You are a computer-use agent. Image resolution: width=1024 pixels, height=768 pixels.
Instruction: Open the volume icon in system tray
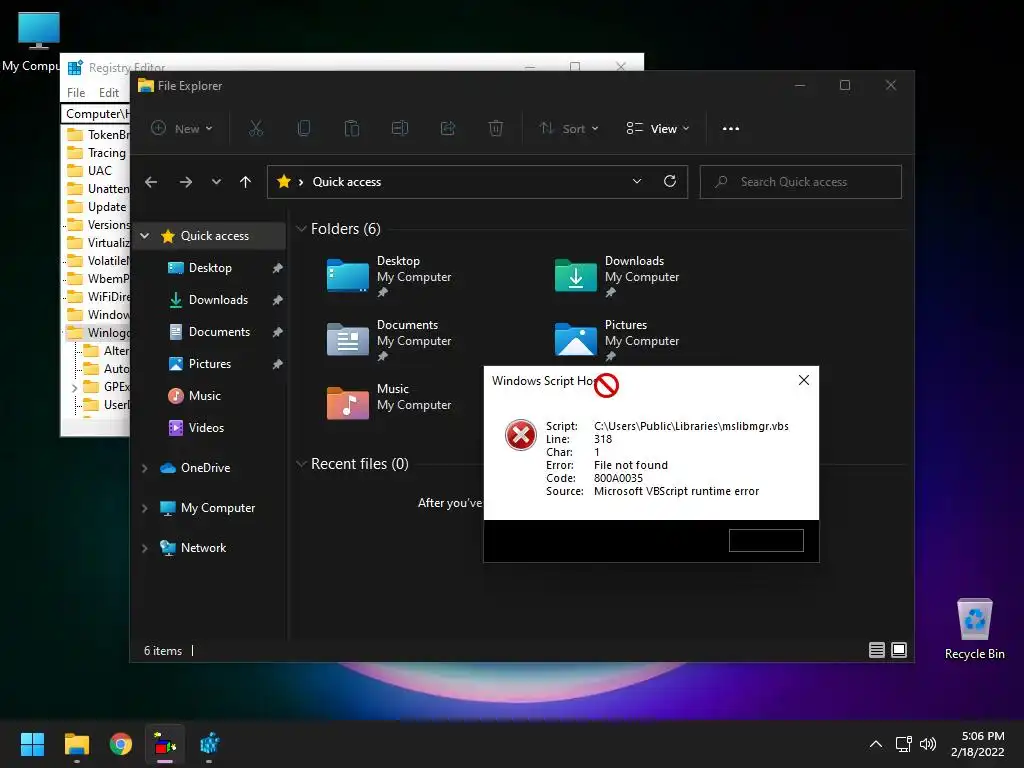928,744
